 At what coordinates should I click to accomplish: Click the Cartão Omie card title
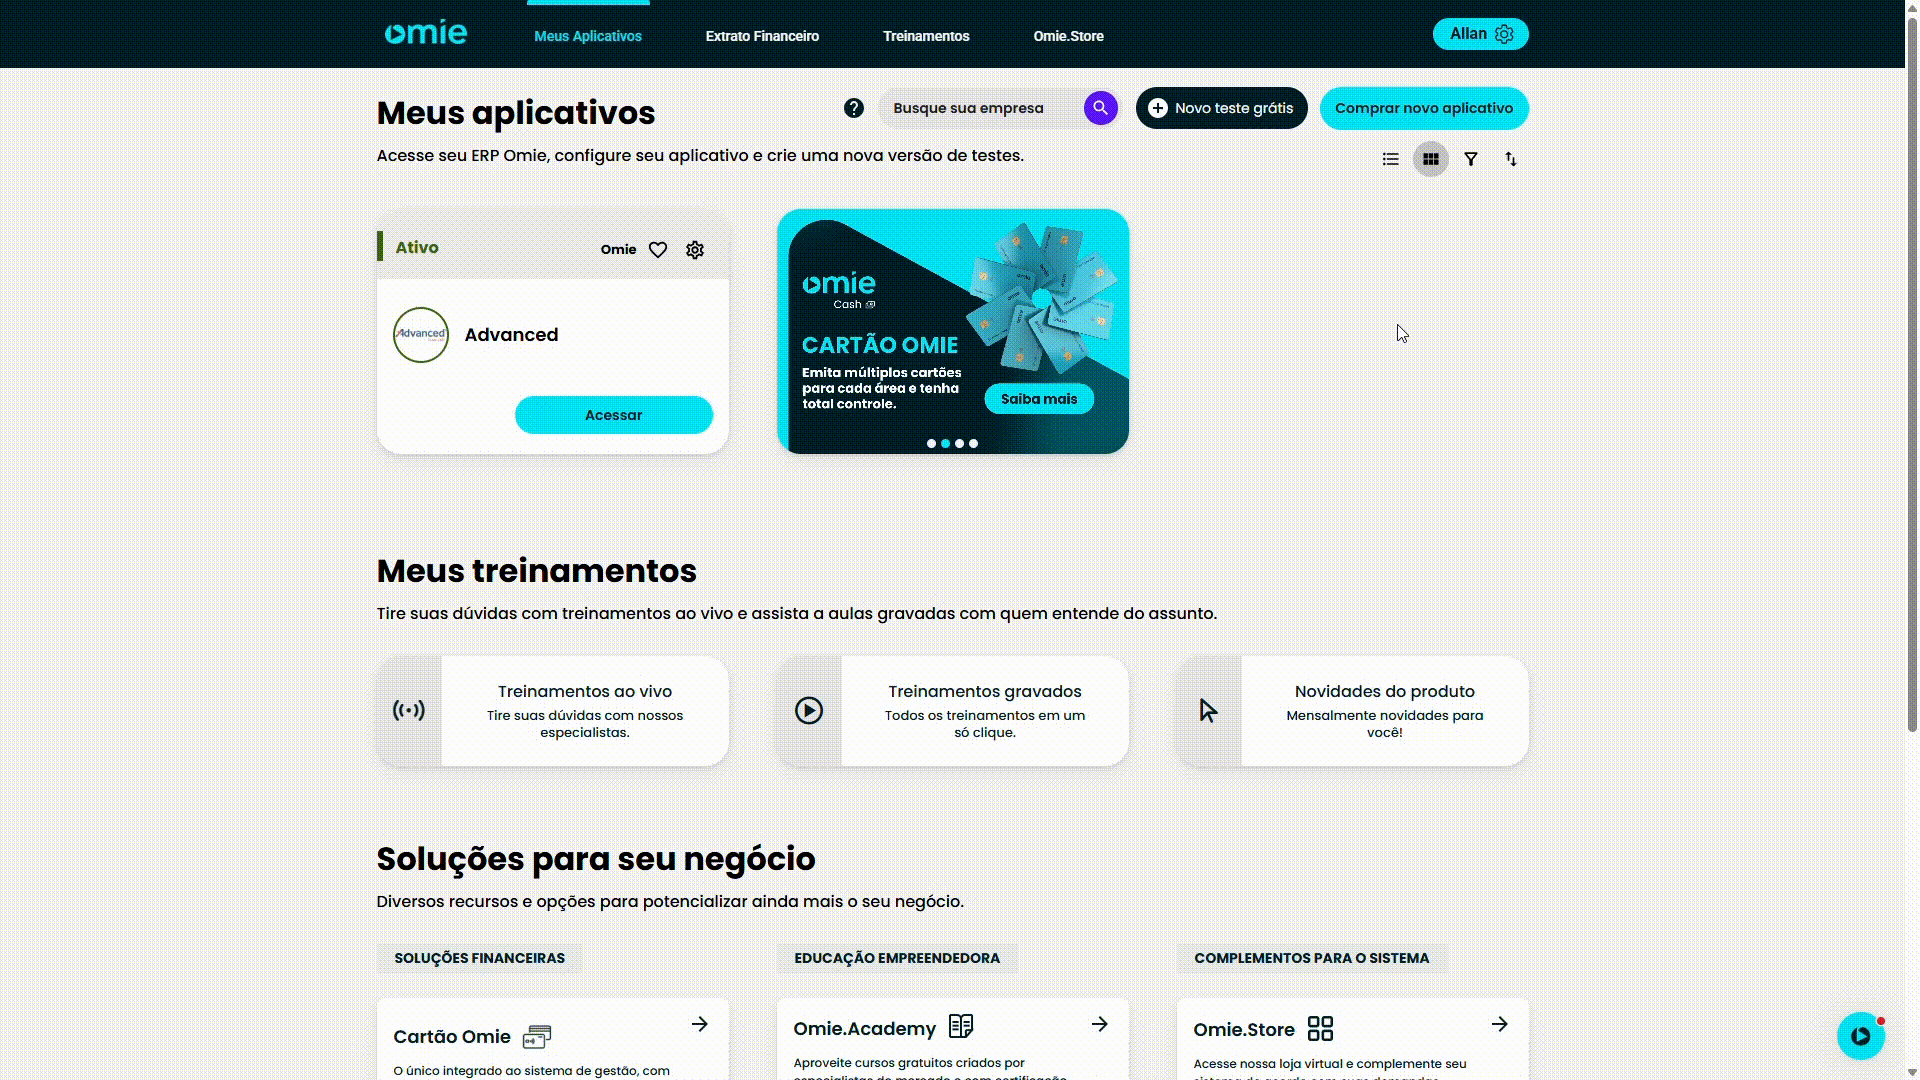pos(452,1037)
